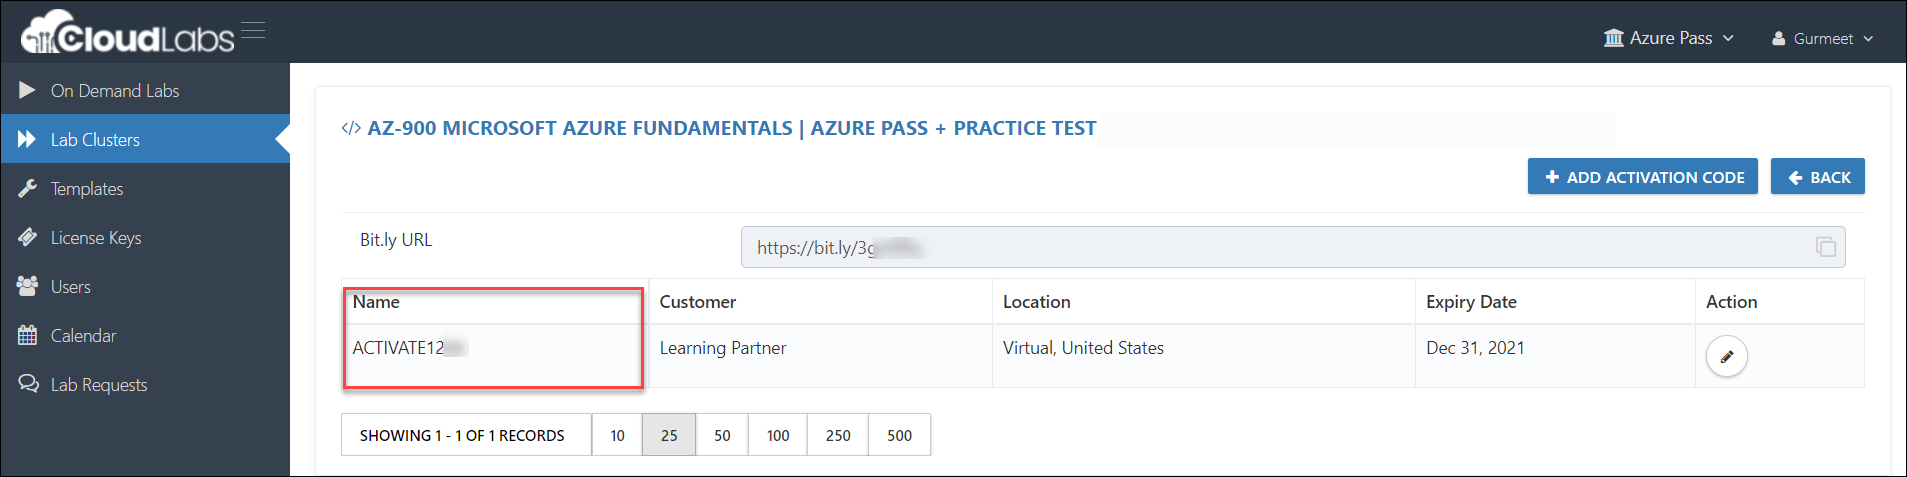Show 100 records per page

tap(778, 435)
